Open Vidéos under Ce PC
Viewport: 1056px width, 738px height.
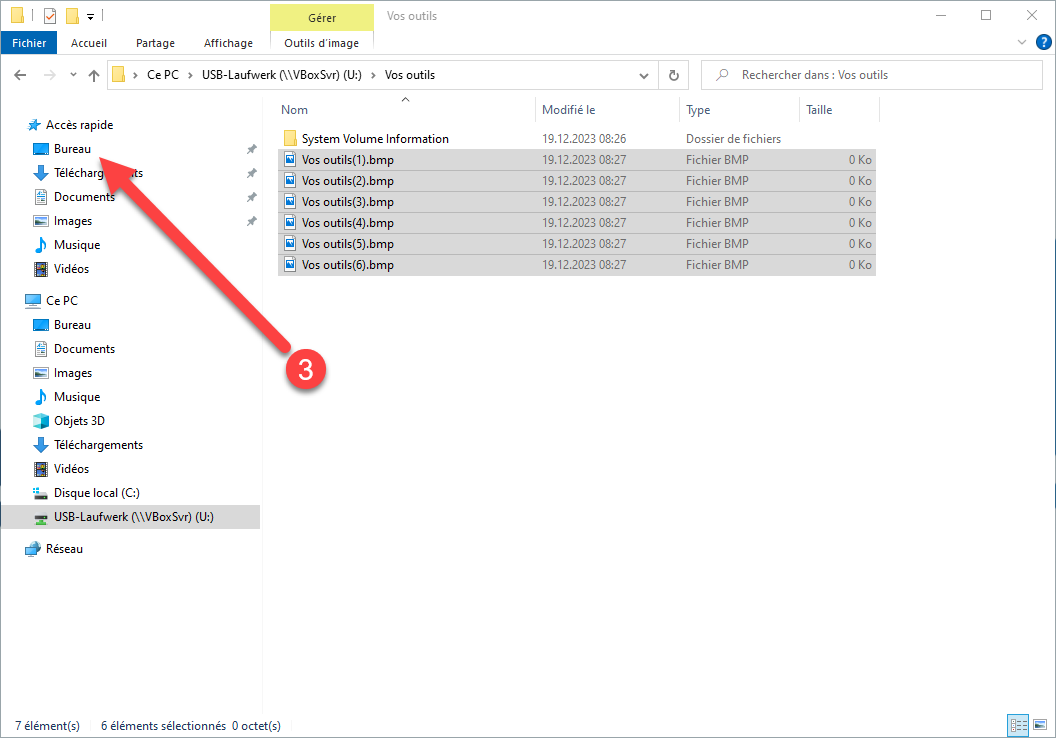point(71,469)
